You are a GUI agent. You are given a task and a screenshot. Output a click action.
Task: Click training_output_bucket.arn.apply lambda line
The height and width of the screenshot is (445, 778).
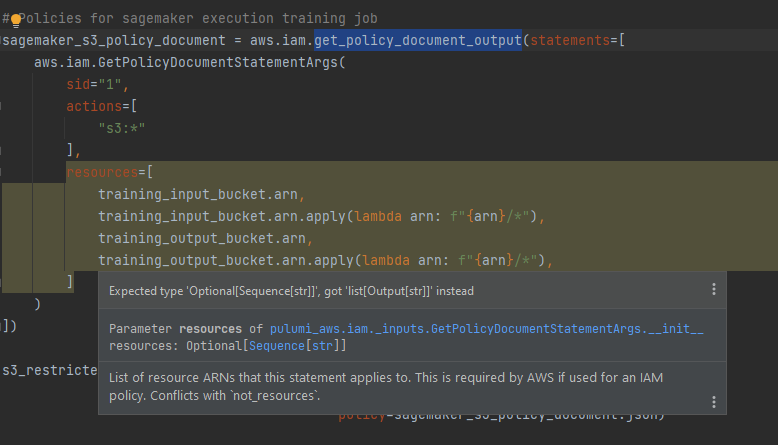coord(325,260)
